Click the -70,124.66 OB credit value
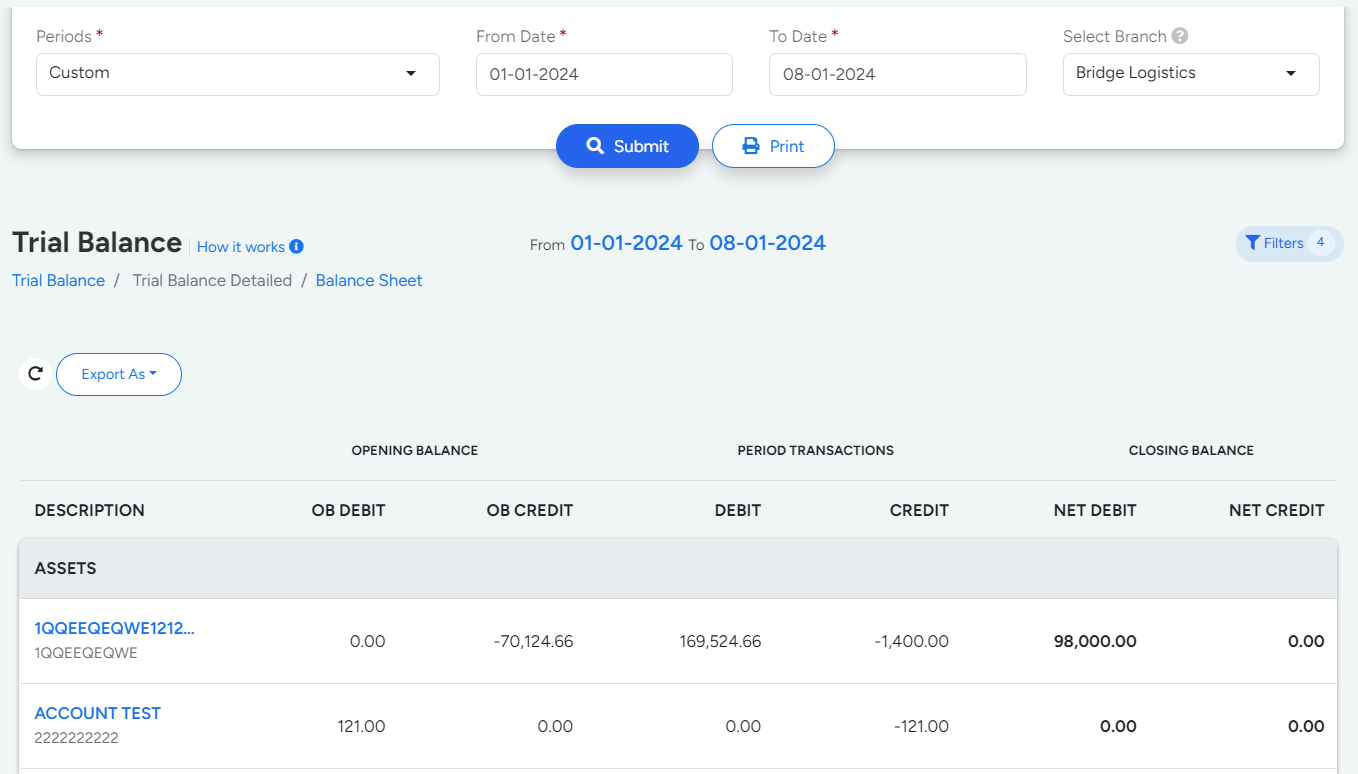The image size is (1358, 774). (x=533, y=641)
